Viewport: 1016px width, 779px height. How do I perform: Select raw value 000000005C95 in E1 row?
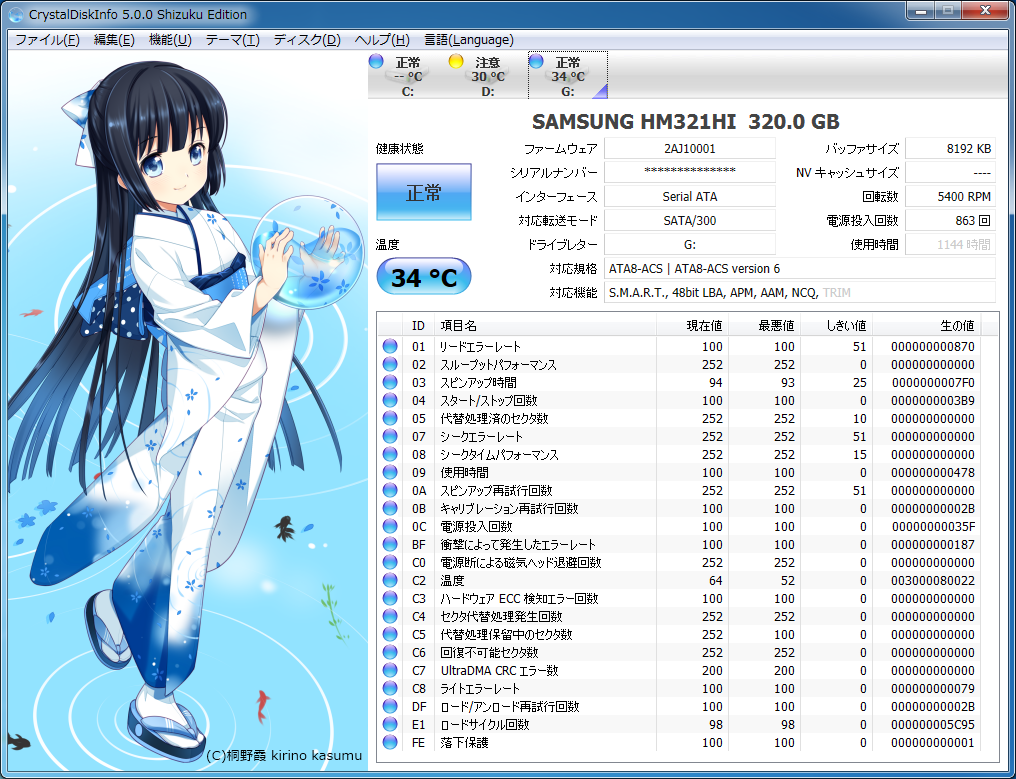click(932, 725)
